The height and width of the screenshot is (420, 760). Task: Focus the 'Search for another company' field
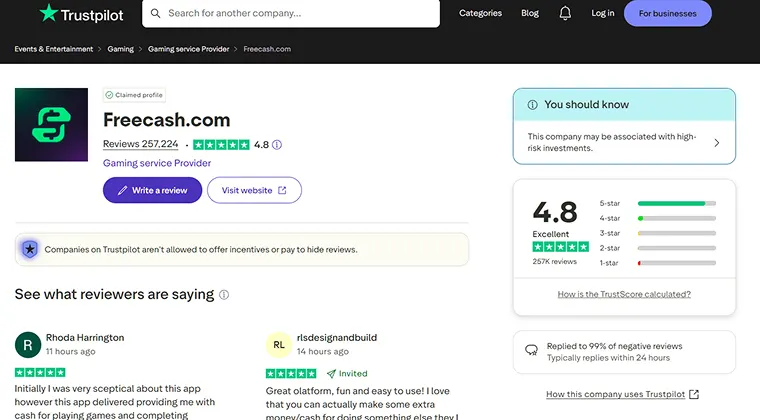(291, 13)
